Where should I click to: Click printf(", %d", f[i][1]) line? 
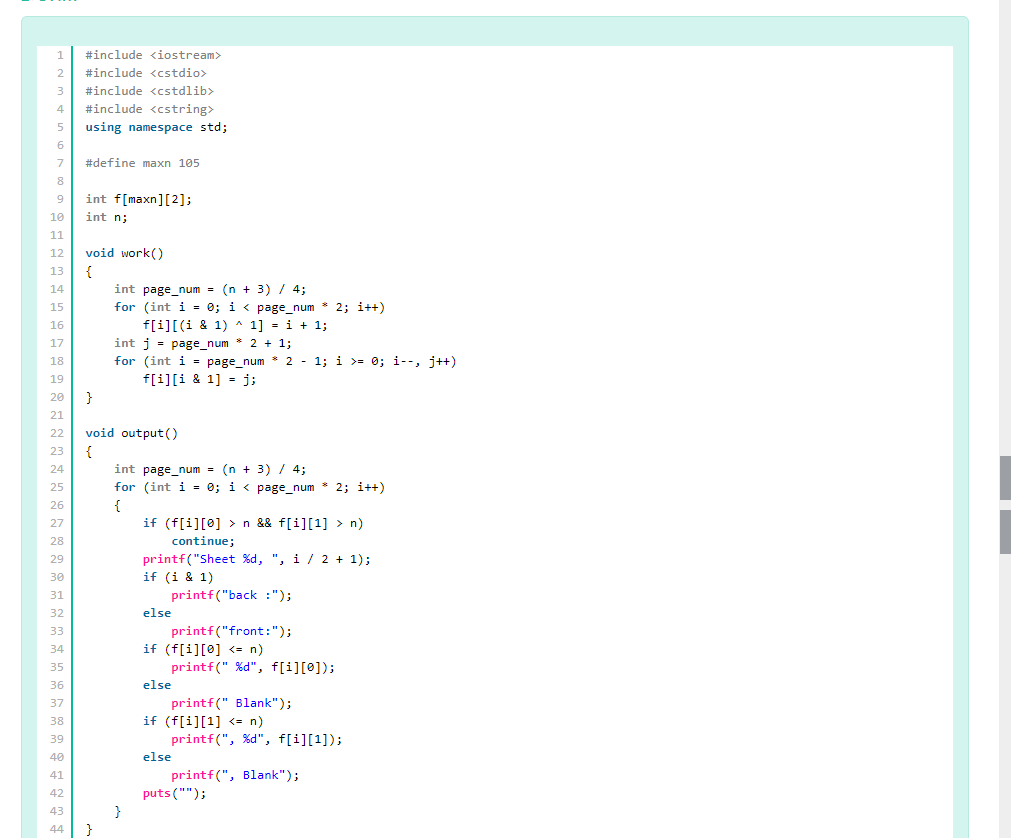point(257,739)
